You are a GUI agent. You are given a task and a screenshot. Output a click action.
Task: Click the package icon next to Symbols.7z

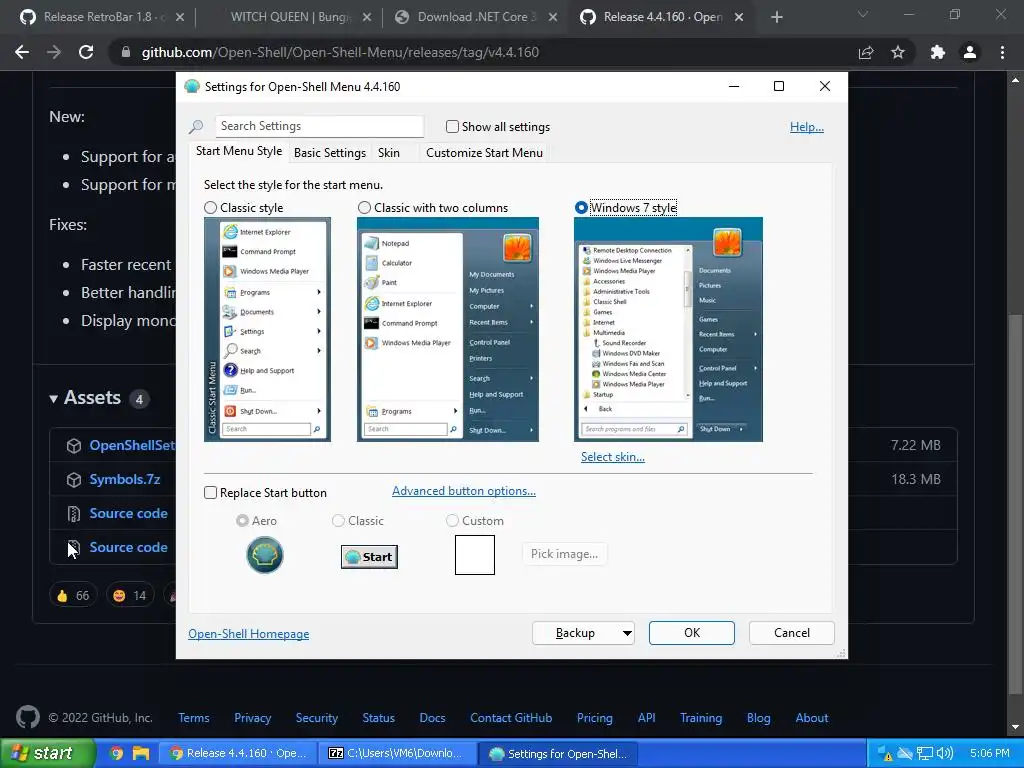pos(74,479)
